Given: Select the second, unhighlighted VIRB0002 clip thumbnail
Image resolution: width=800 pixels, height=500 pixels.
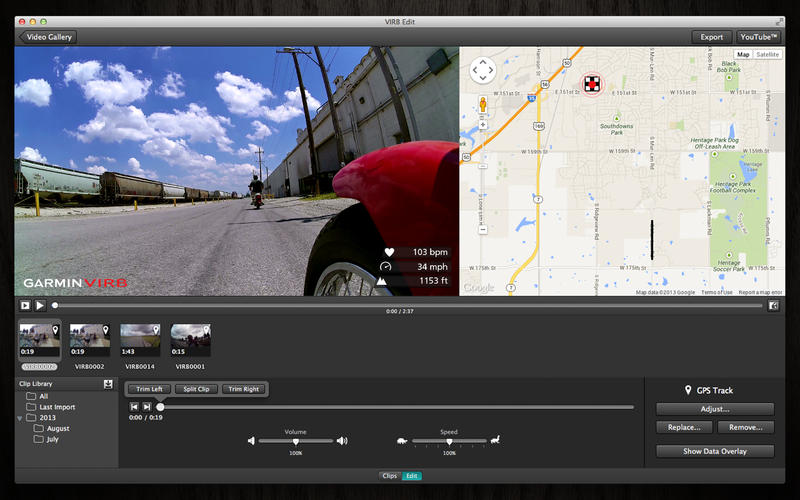Looking at the screenshot, I should pyautogui.click(x=90, y=340).
